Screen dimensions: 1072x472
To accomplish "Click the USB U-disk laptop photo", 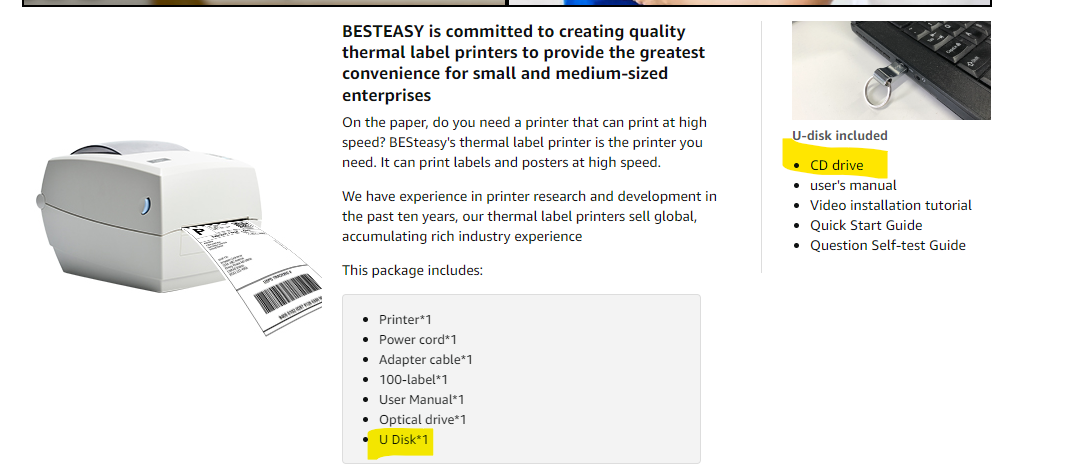I will pyautogui.click(x=891, y=70).
